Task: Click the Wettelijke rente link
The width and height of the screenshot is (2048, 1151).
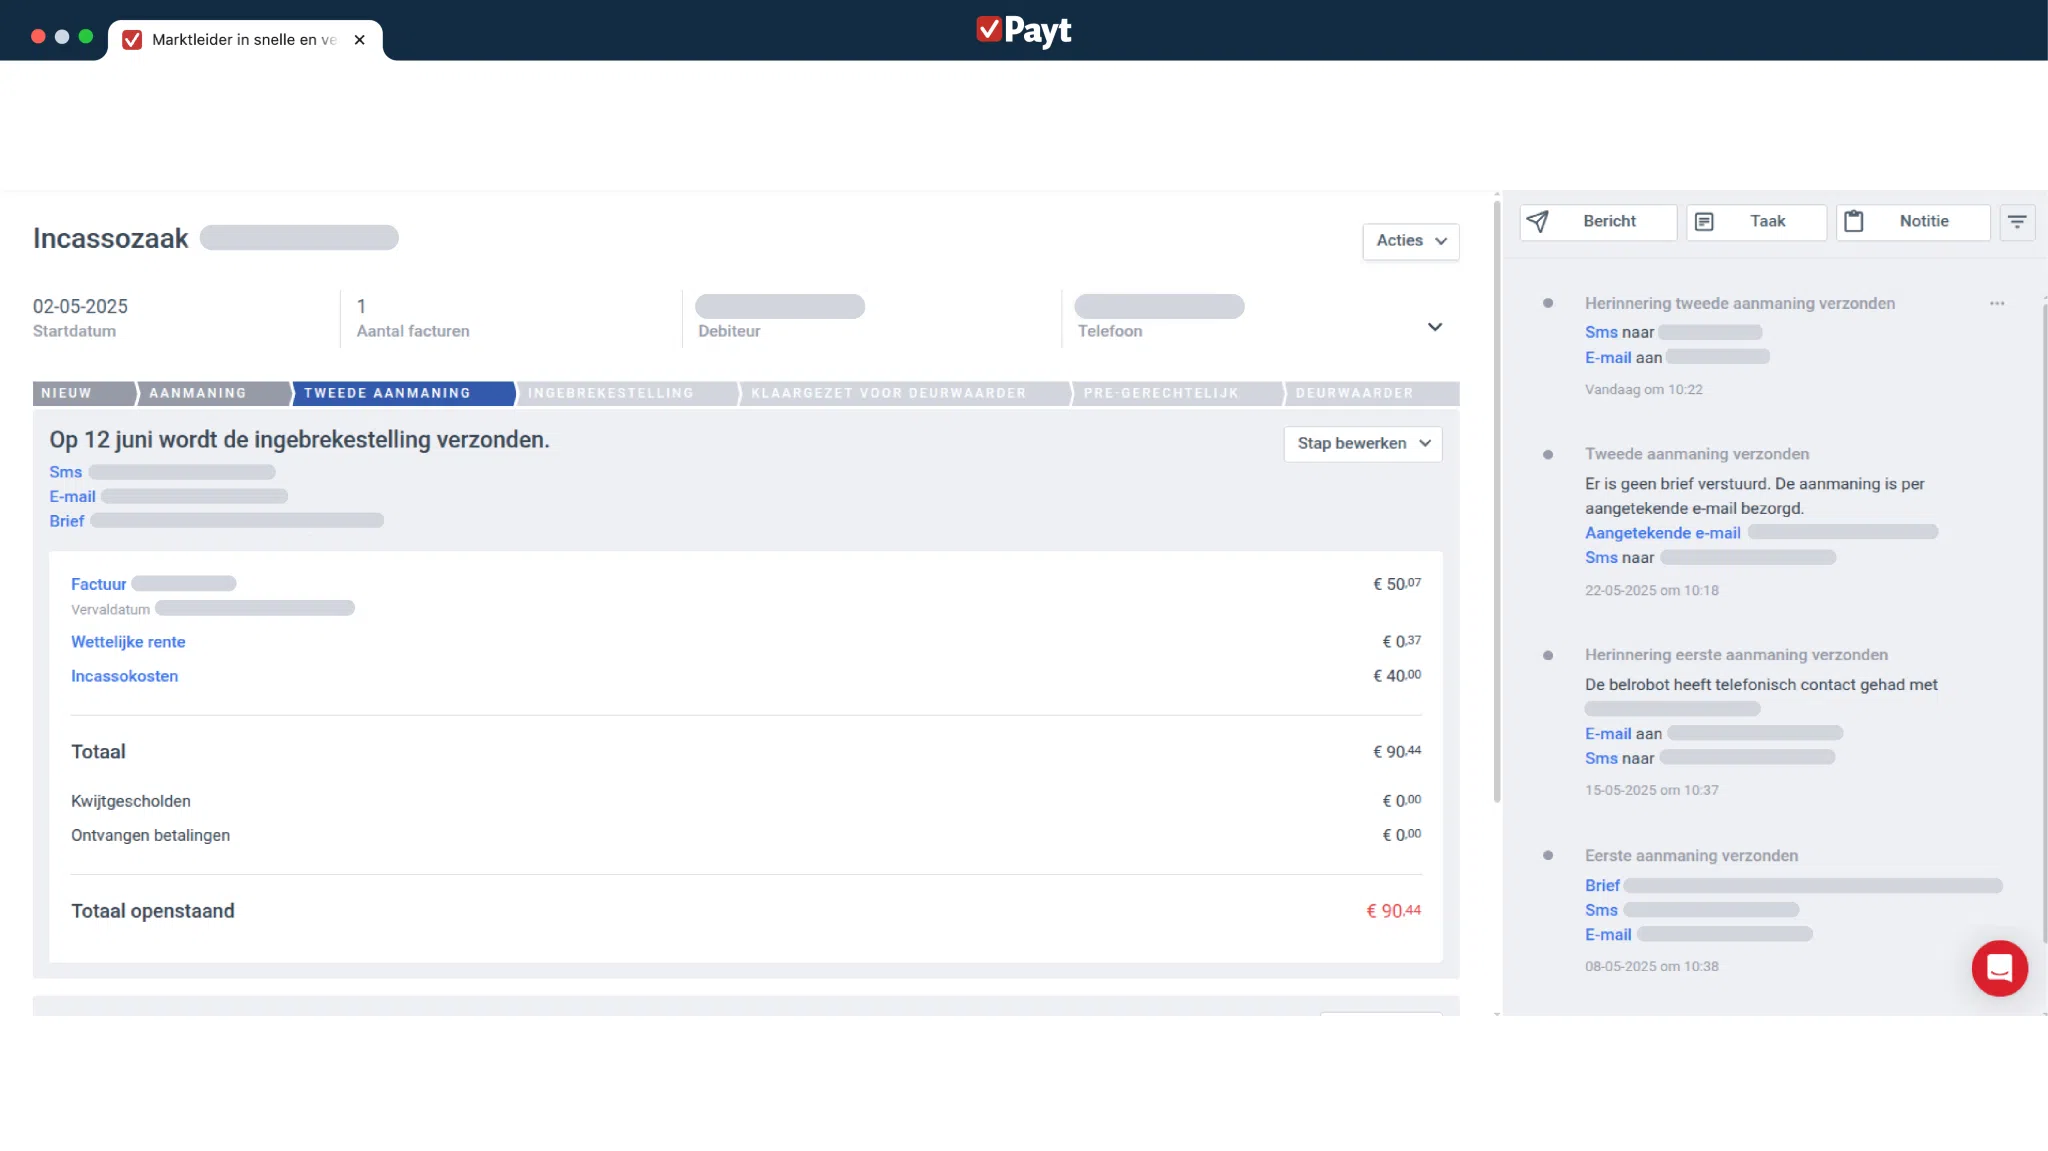Action: pyautogui.click(x=128, y=642)
